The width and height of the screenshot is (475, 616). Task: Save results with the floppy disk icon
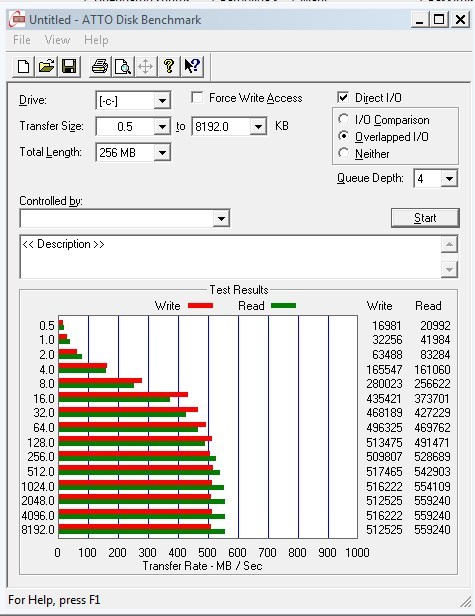(x=69, y=66)
